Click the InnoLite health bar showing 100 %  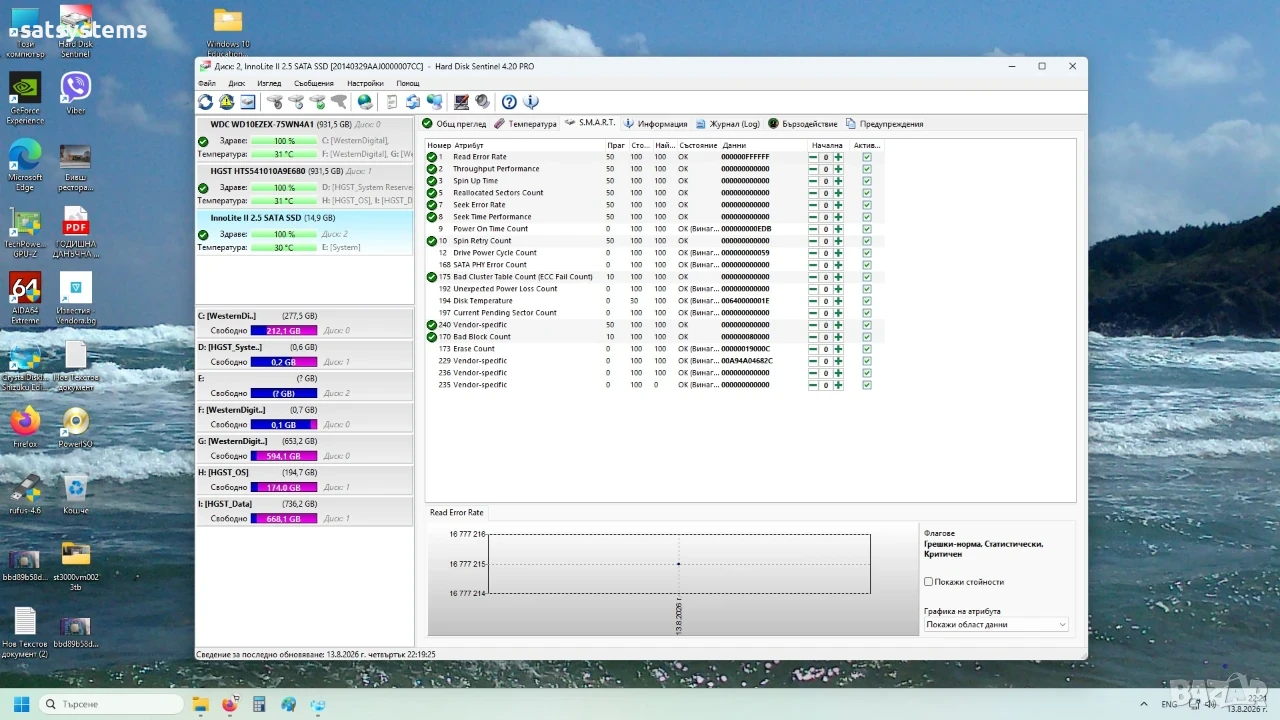284,234
